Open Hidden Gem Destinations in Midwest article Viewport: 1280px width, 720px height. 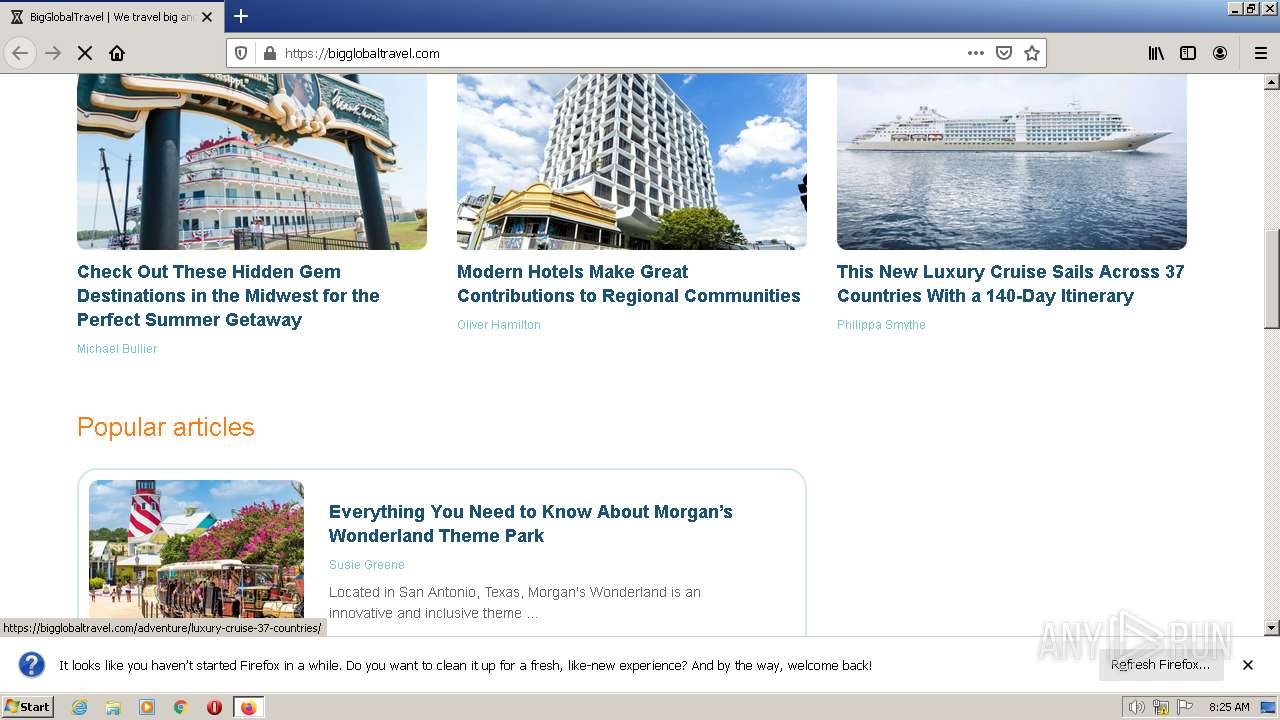[x=228, y=296]
